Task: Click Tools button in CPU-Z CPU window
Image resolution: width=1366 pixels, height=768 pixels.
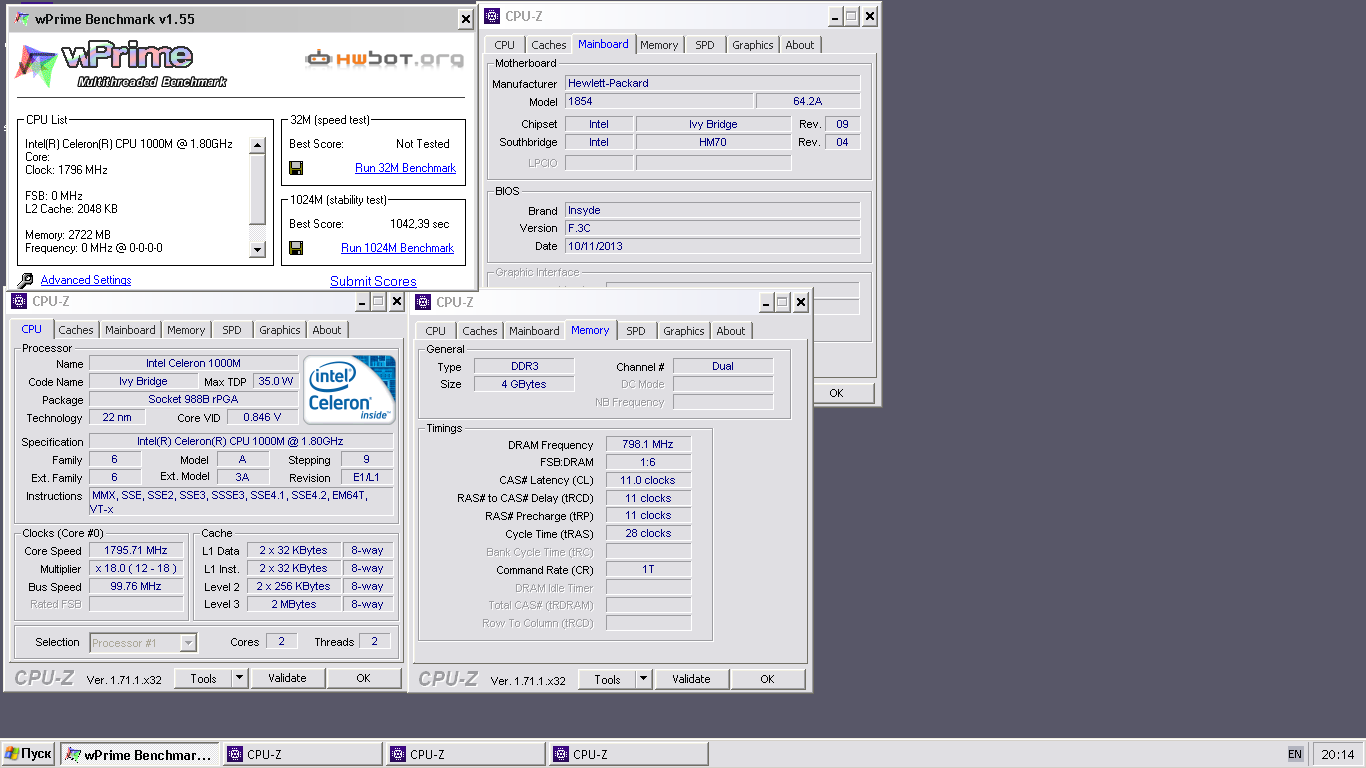Action: (x=203, y=678)
